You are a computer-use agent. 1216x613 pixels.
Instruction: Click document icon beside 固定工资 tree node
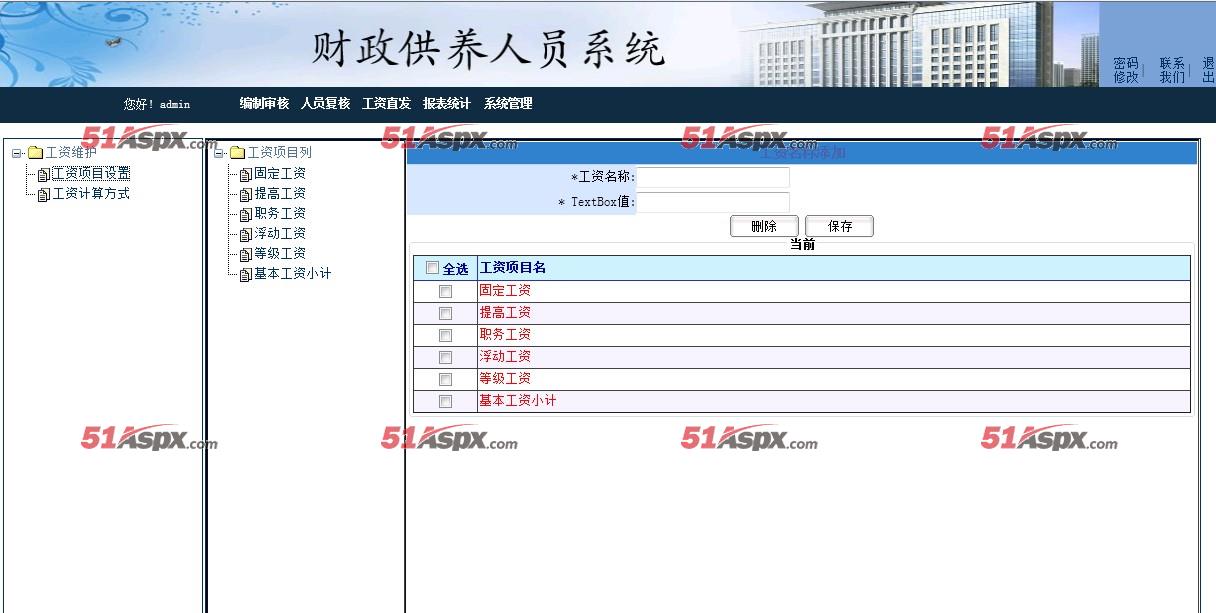(x=246, y=174)
